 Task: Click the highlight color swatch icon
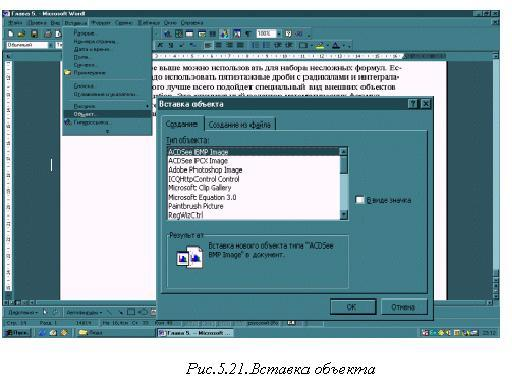(x=320, y=45)
